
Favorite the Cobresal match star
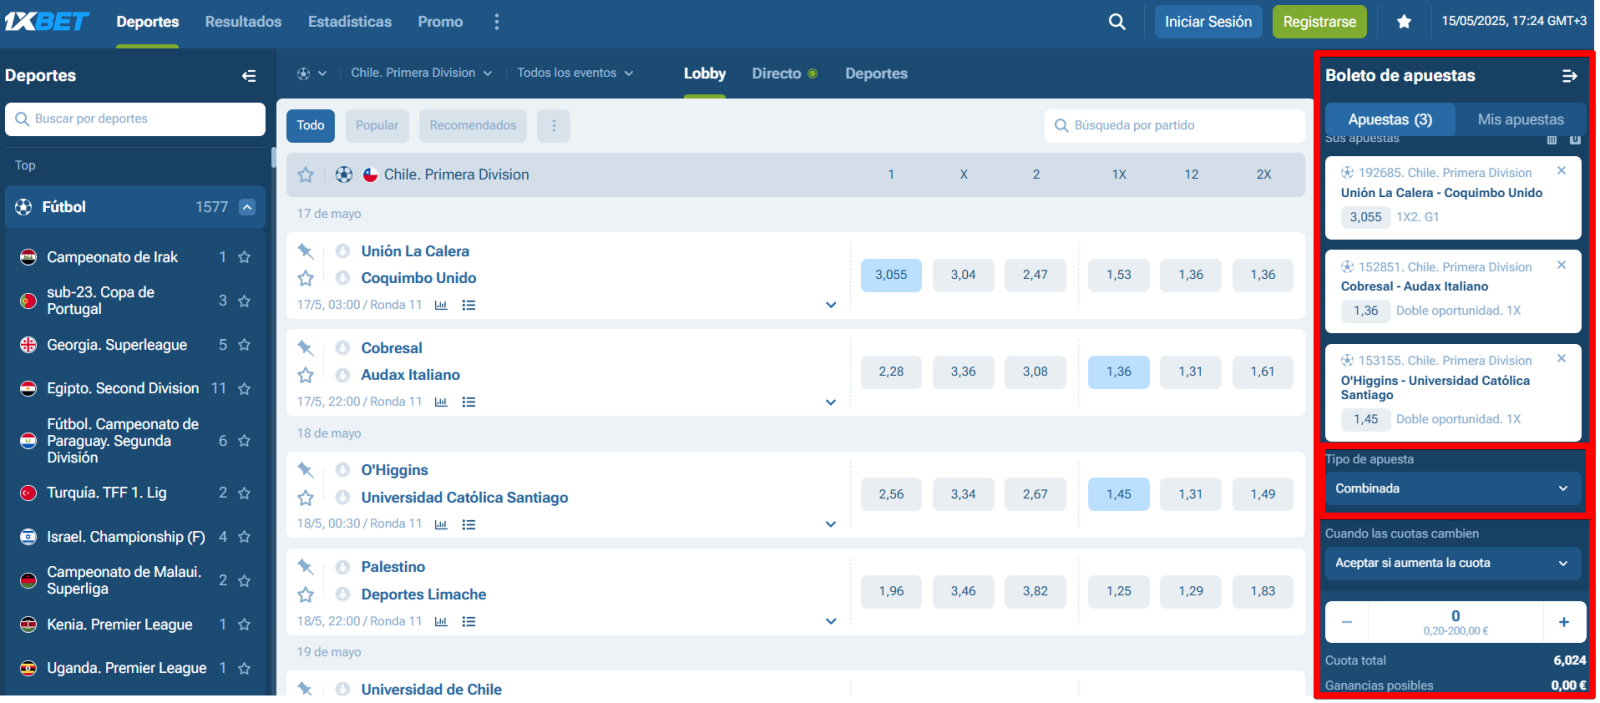[306, 375]
